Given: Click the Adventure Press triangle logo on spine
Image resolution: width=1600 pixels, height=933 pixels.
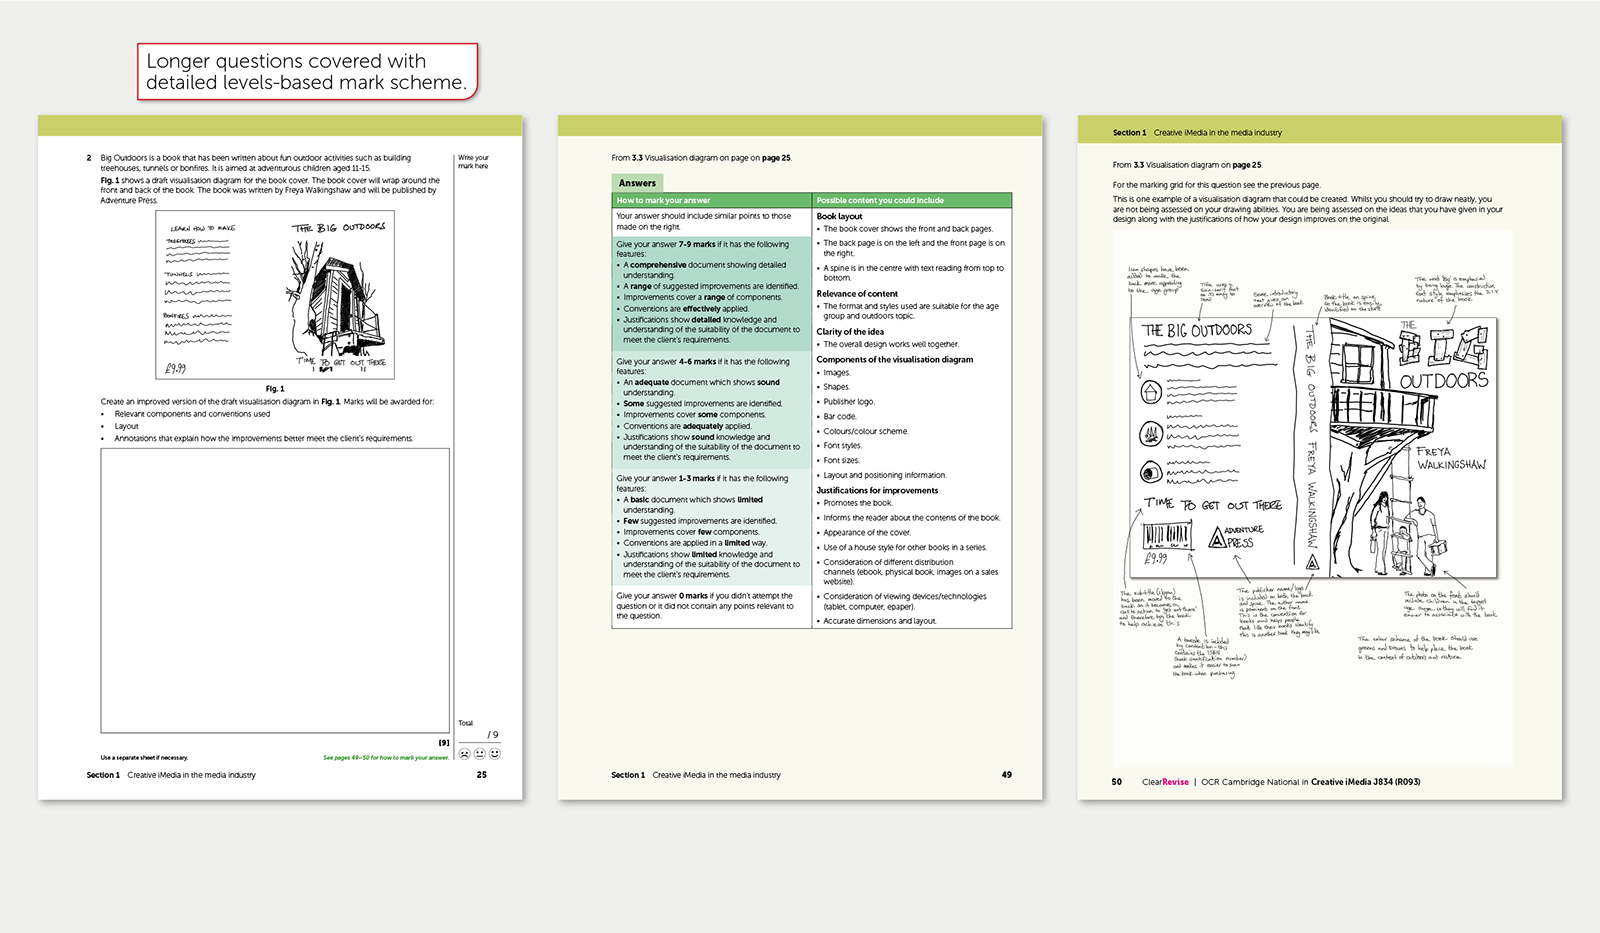Looking at the screenshot, I should 1312,563.
